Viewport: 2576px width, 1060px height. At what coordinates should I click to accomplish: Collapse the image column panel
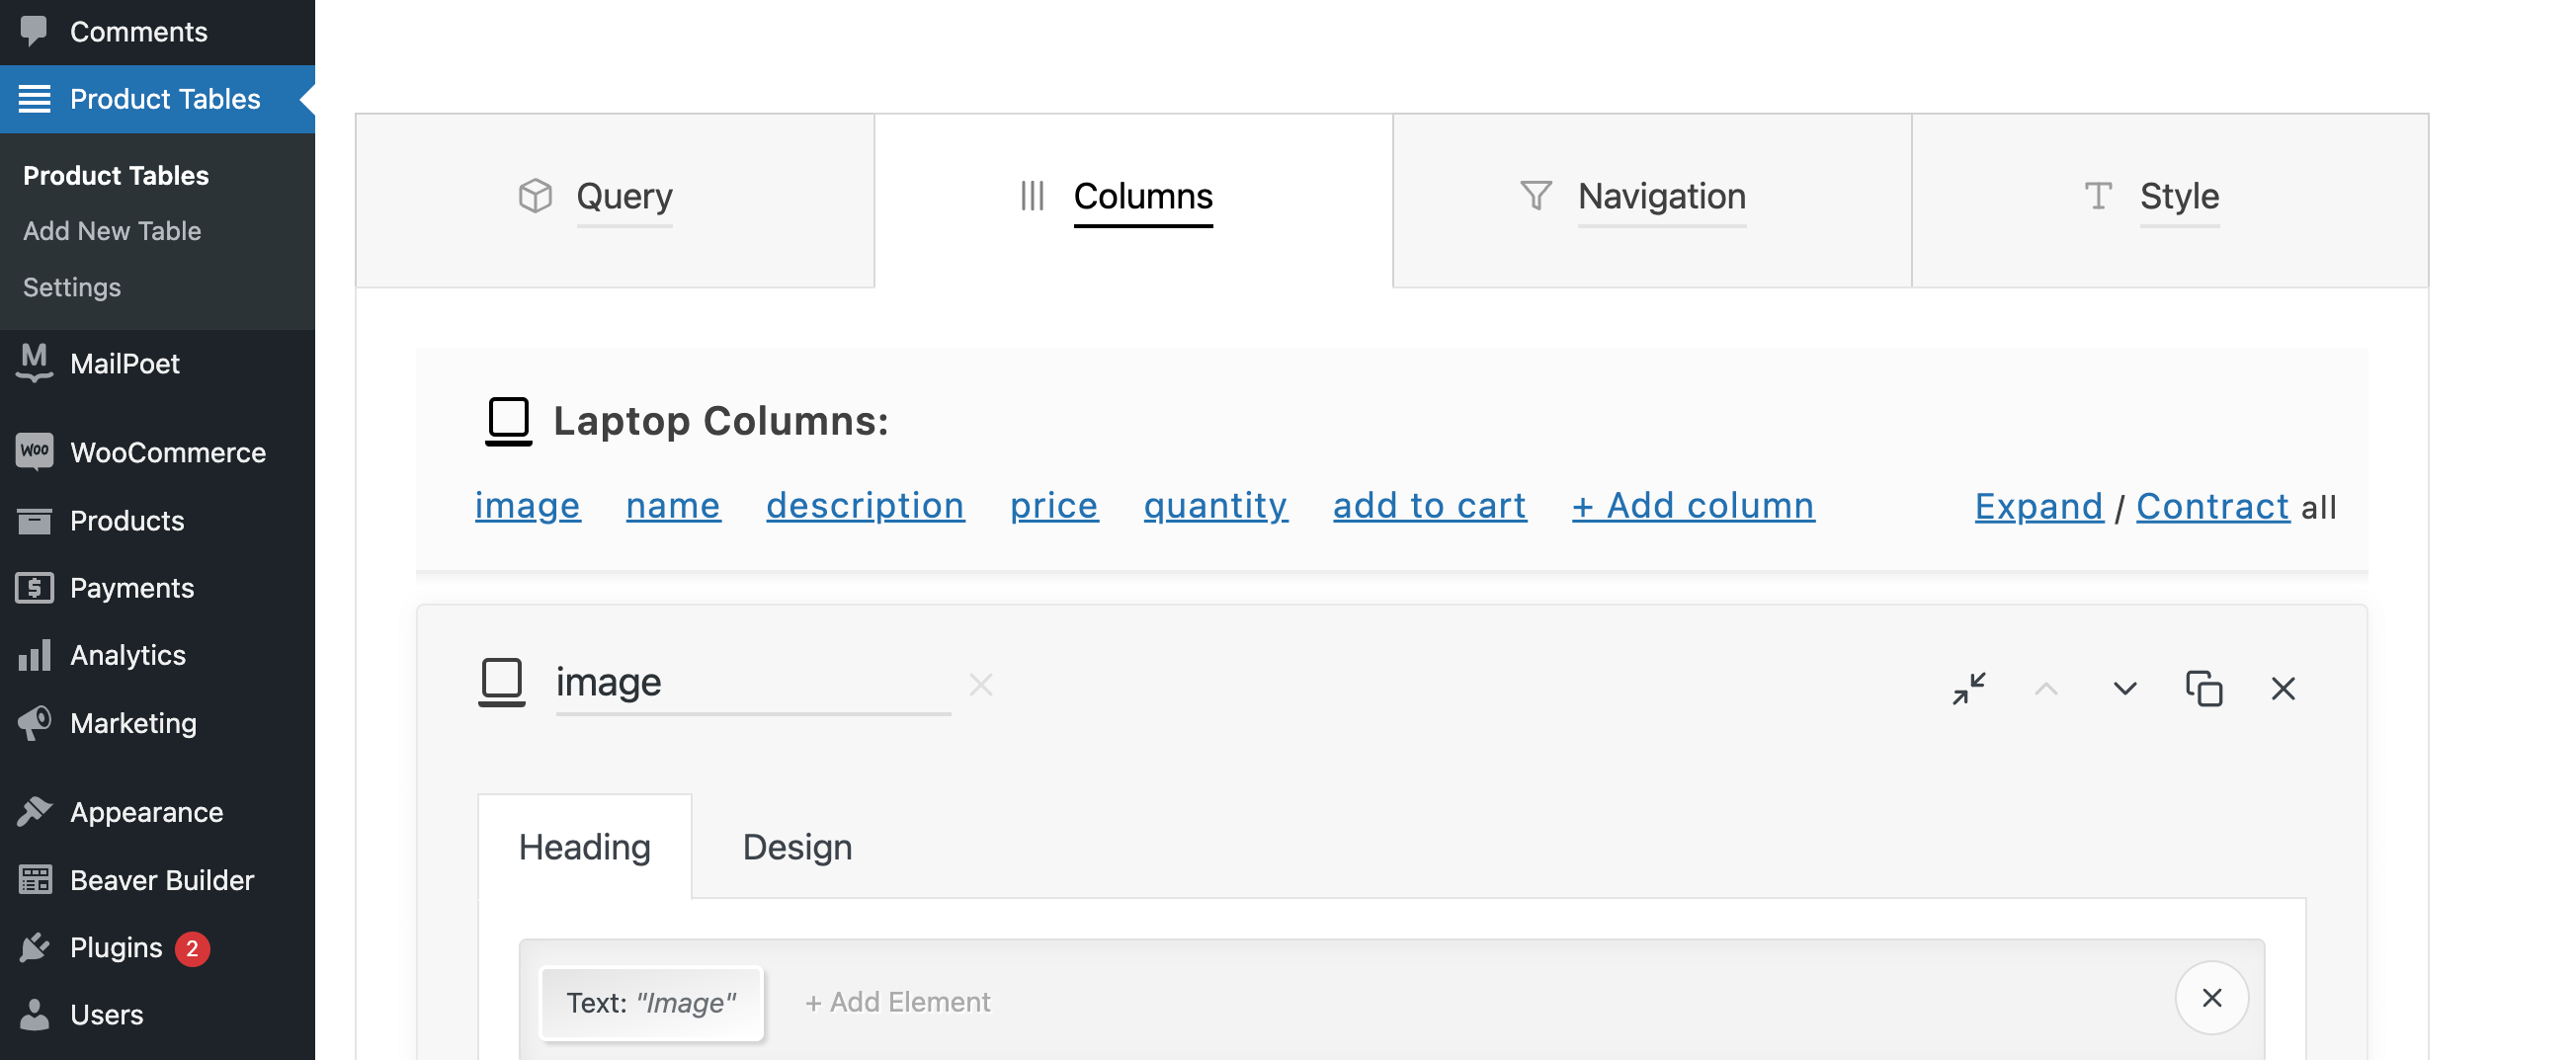coord(1968,688)
